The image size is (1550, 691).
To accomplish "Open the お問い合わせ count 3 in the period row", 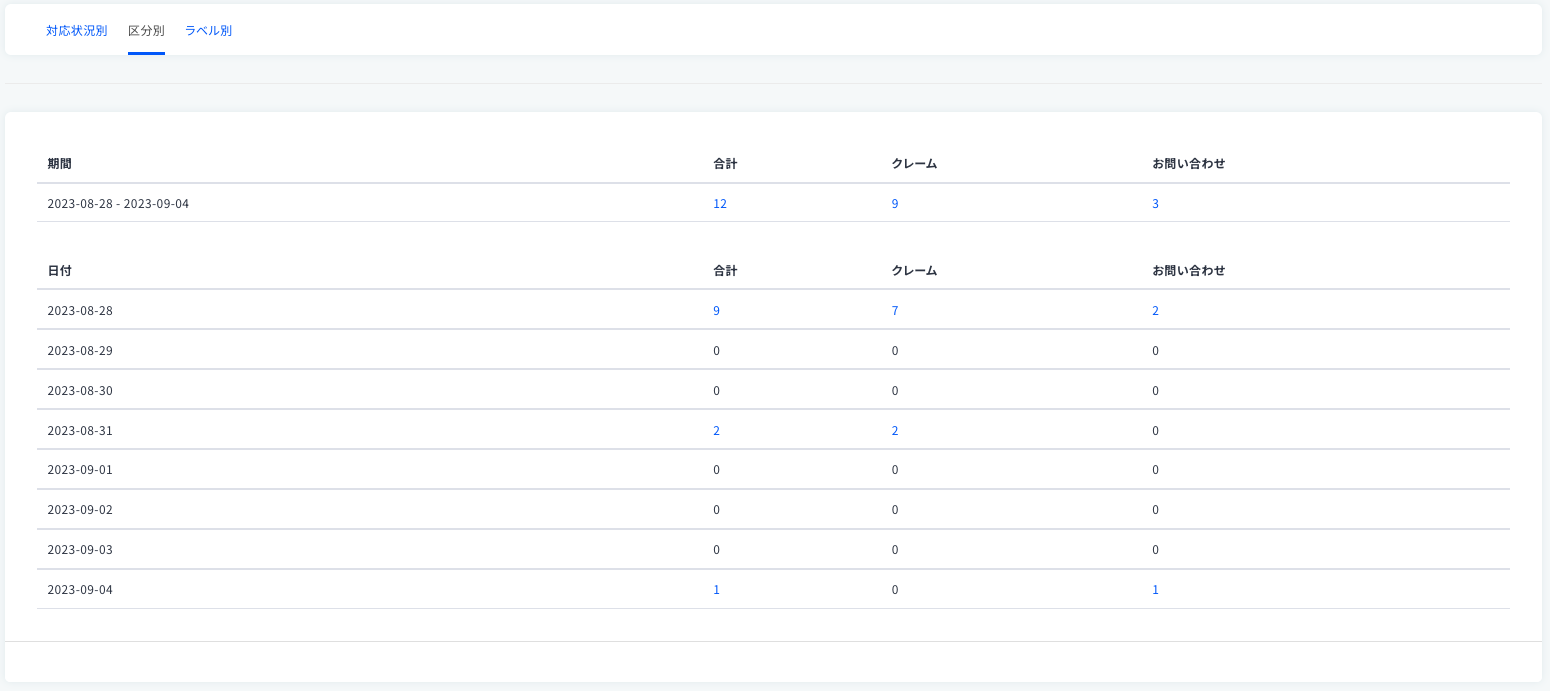I will [x=1155, y=204].
